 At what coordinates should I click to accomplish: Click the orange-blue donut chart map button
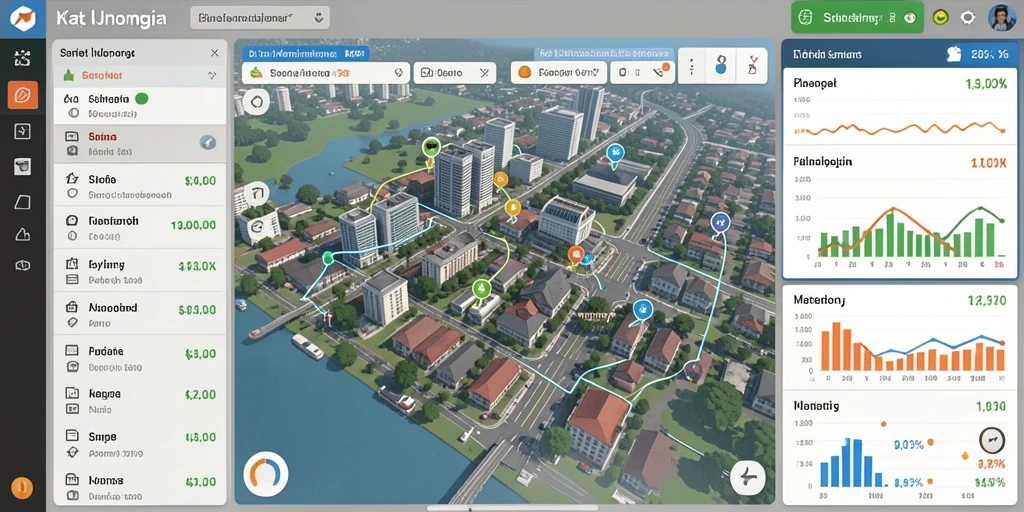click(x=266, y=475)
